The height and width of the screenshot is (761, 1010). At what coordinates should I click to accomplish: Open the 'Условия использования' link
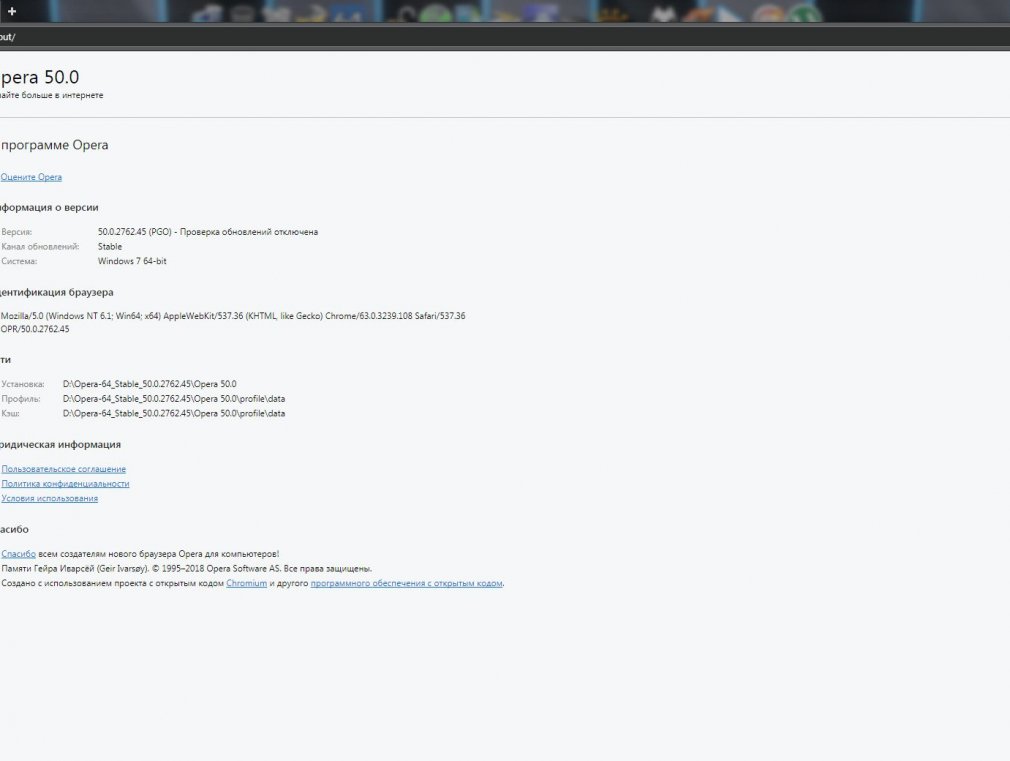[50, 498]
